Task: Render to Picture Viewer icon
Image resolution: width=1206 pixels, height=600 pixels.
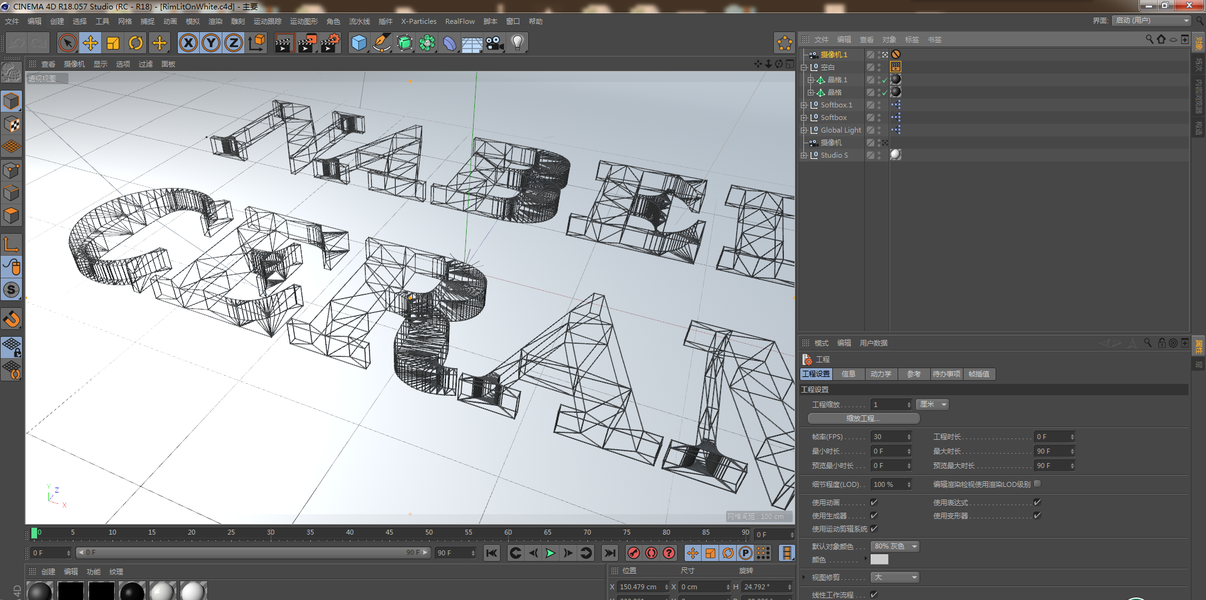Action: tap(306, 43)
